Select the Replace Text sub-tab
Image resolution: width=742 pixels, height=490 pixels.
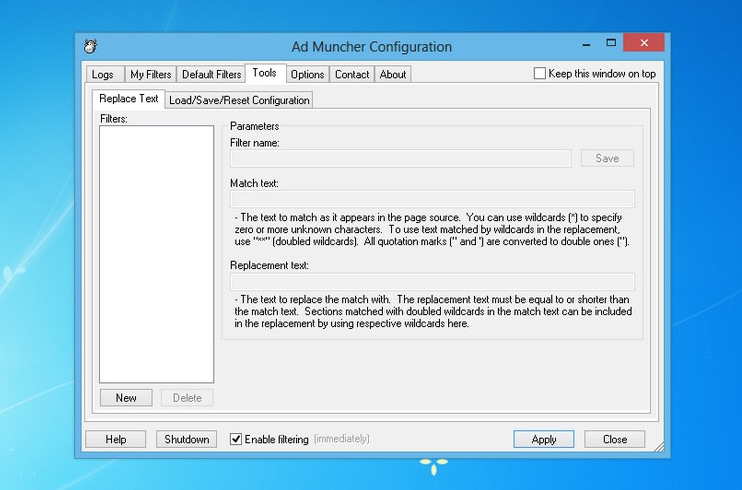click(x=128, y=98)
